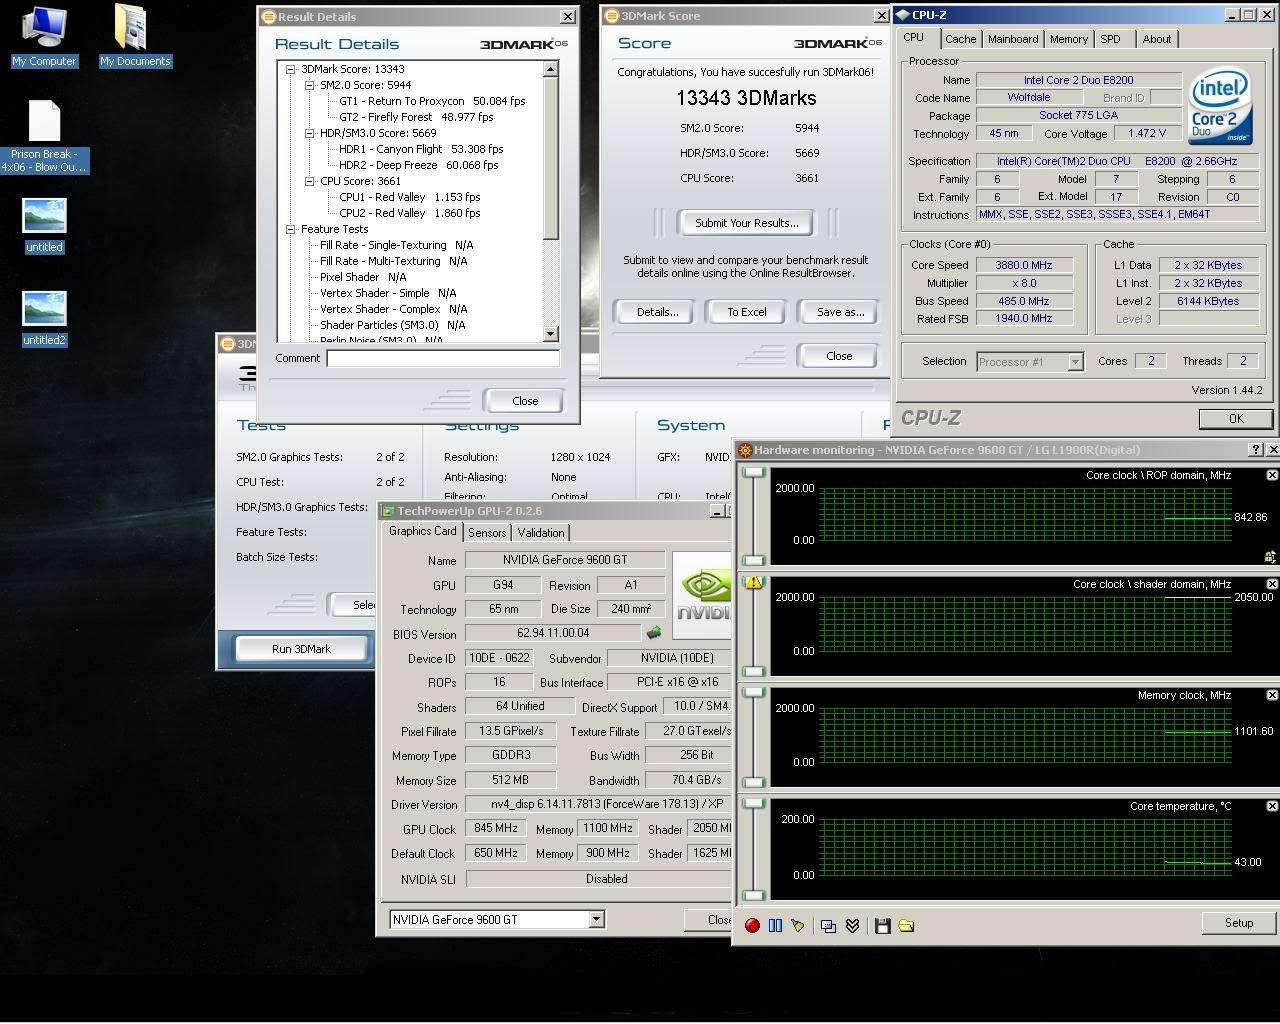Click the lock icon in ROP domain graph

click(x=1270, y=557)
